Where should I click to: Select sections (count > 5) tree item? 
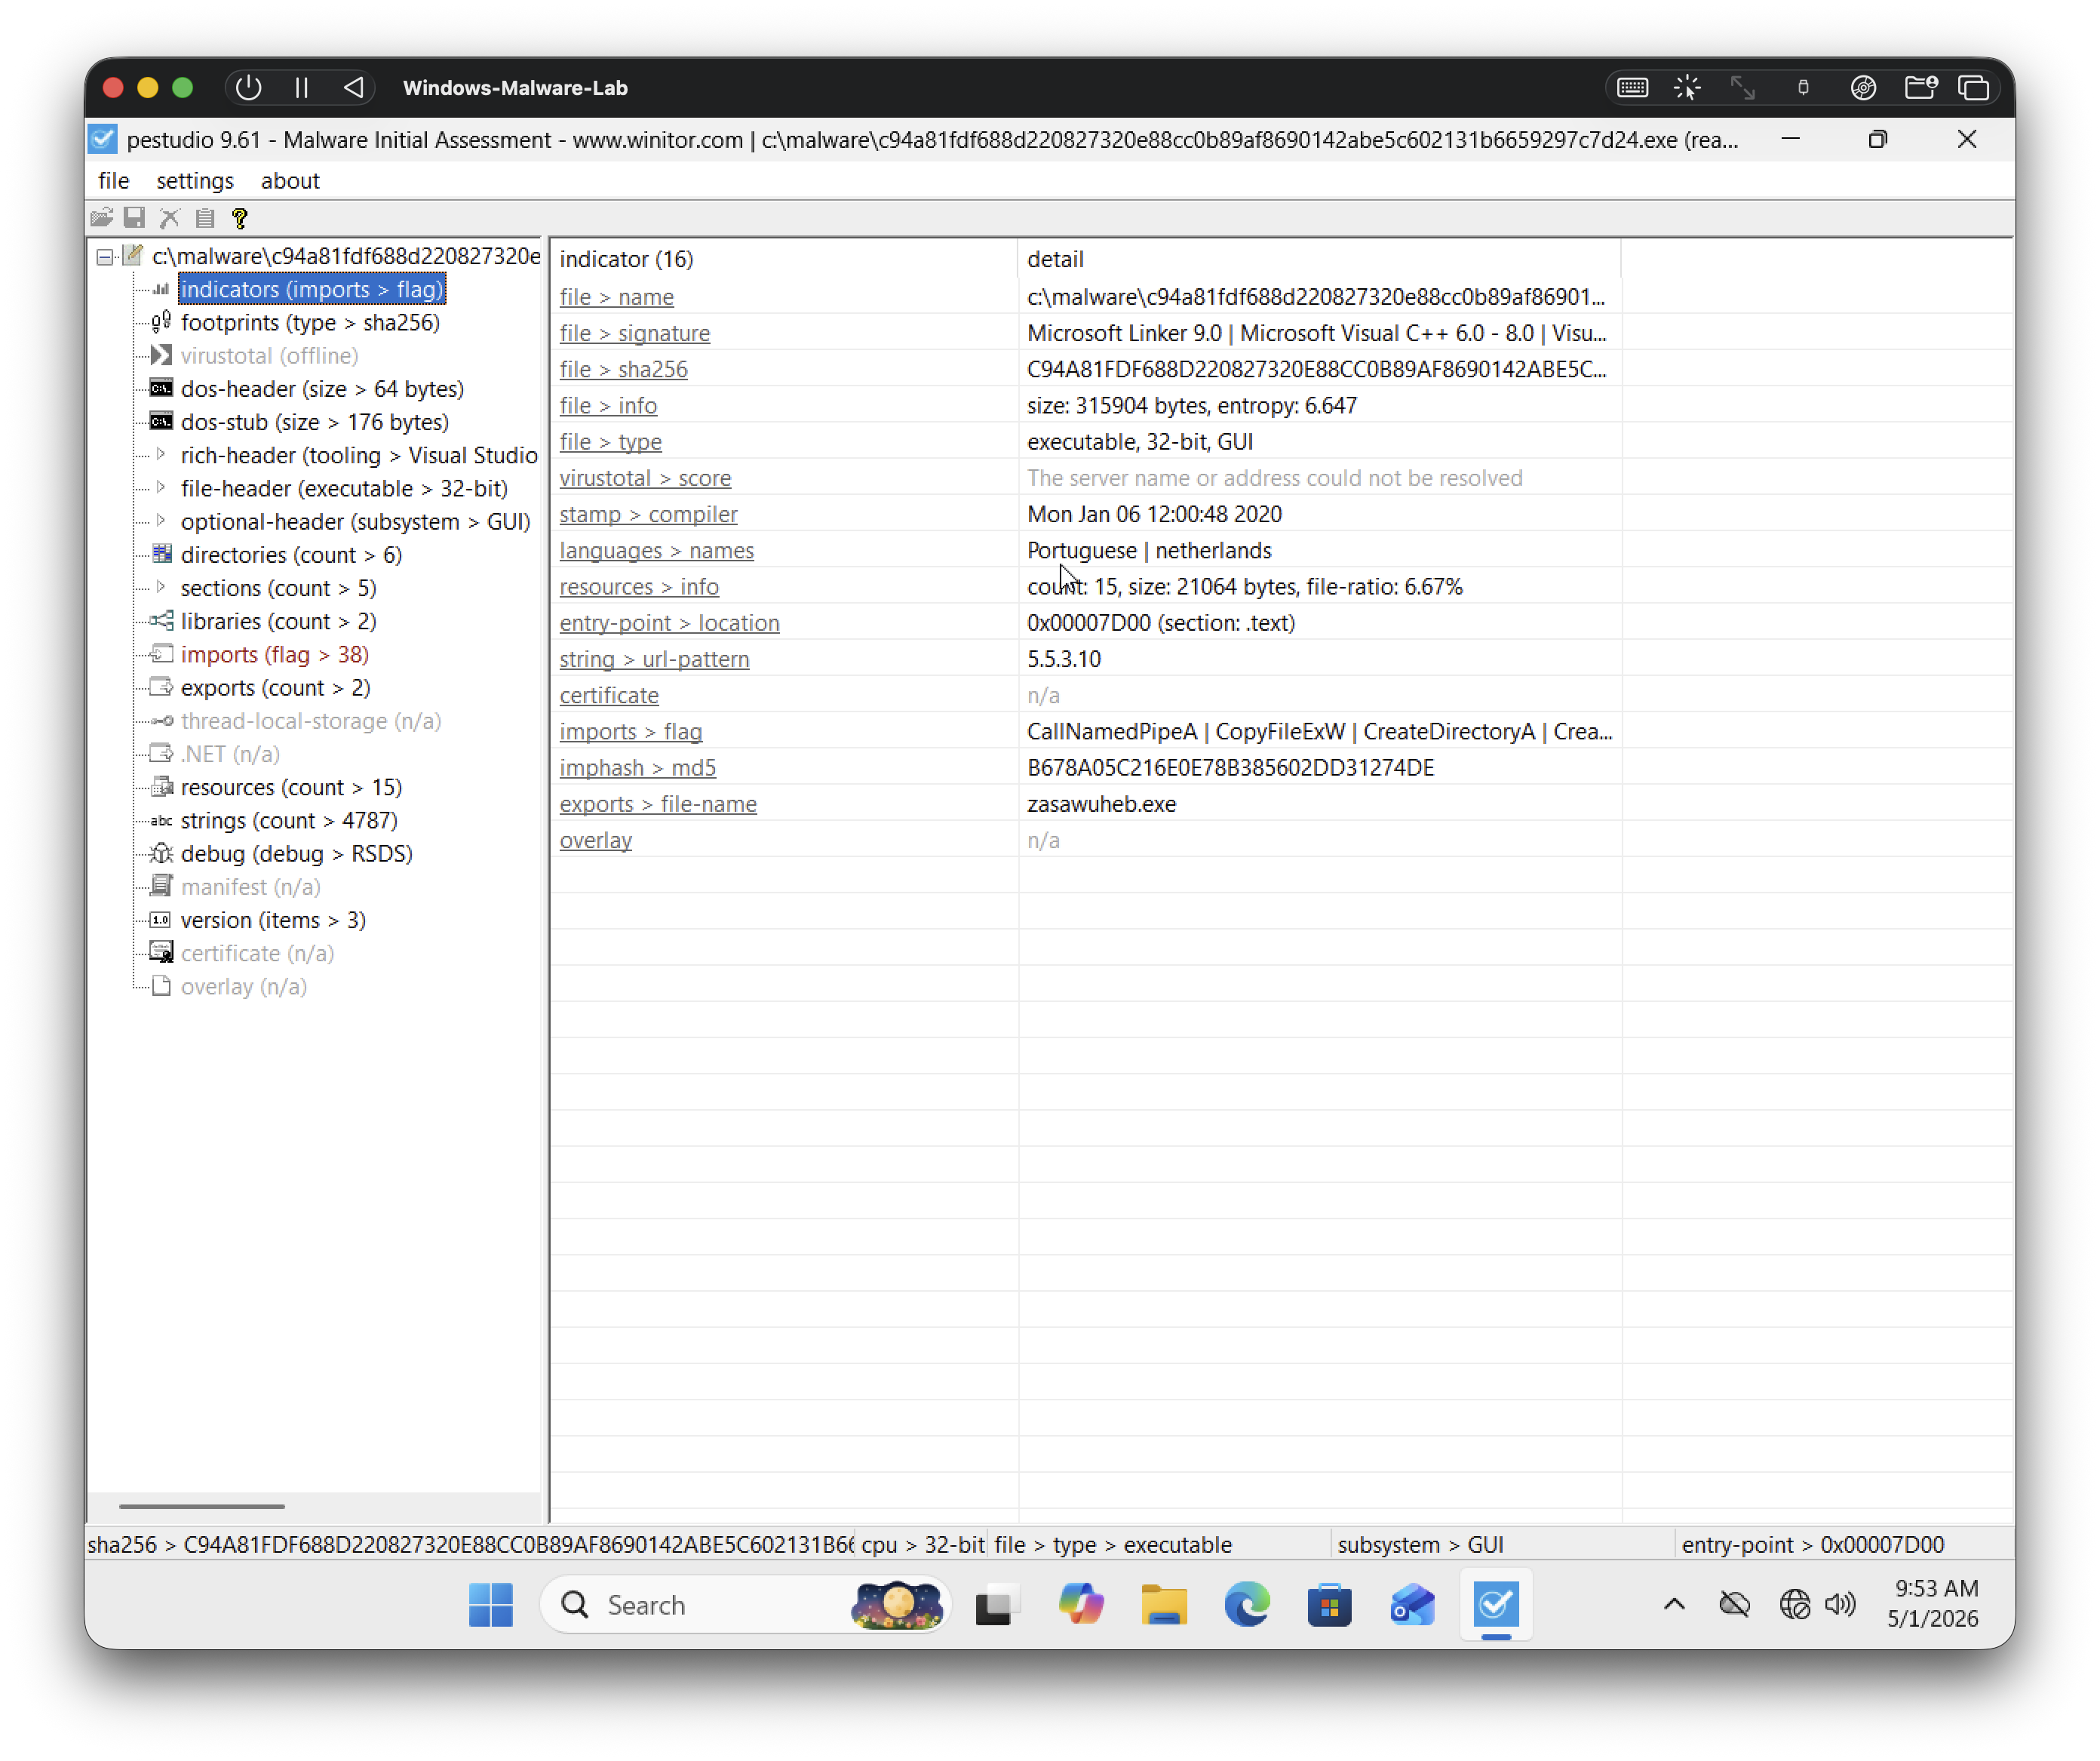click(x=278, y=587)
